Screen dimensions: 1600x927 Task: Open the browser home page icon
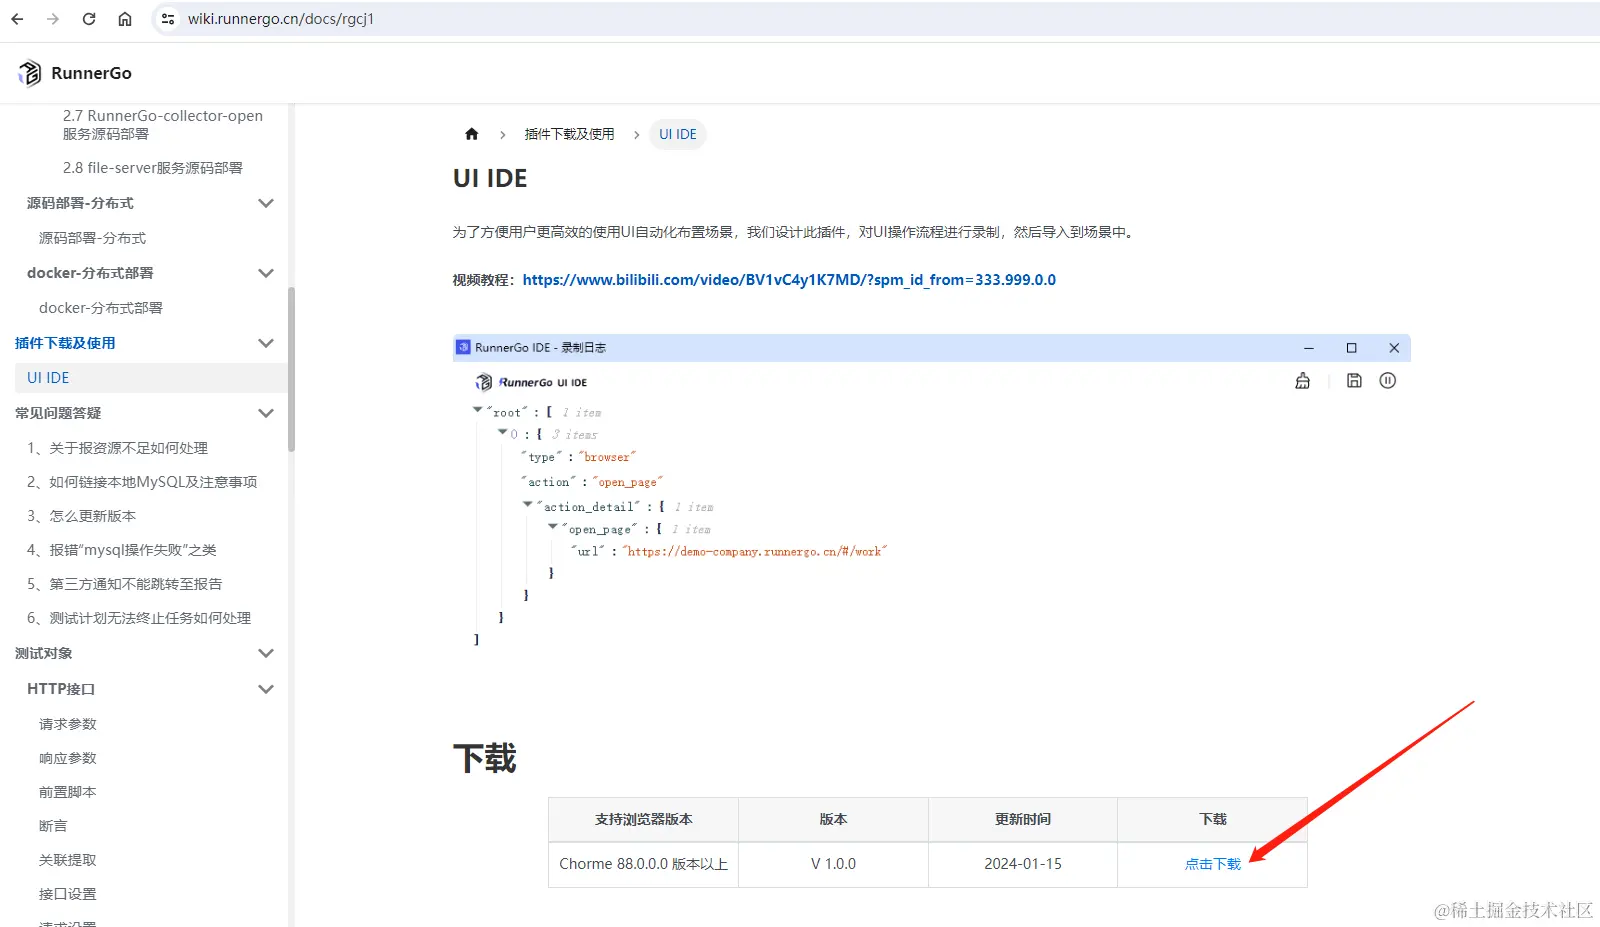(125, 19)
